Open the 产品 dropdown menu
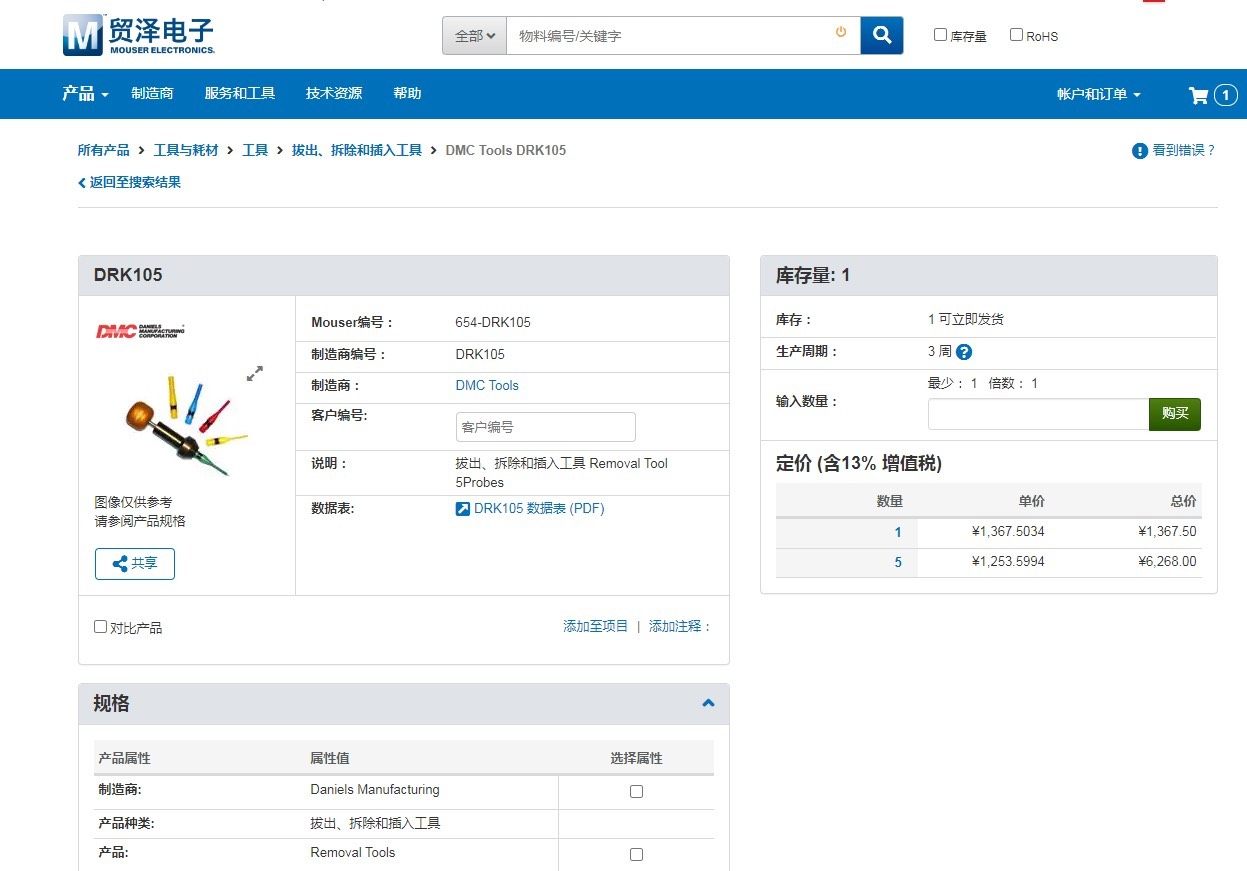The height and width of the screenshot is (871, 1247). (85, 94)
